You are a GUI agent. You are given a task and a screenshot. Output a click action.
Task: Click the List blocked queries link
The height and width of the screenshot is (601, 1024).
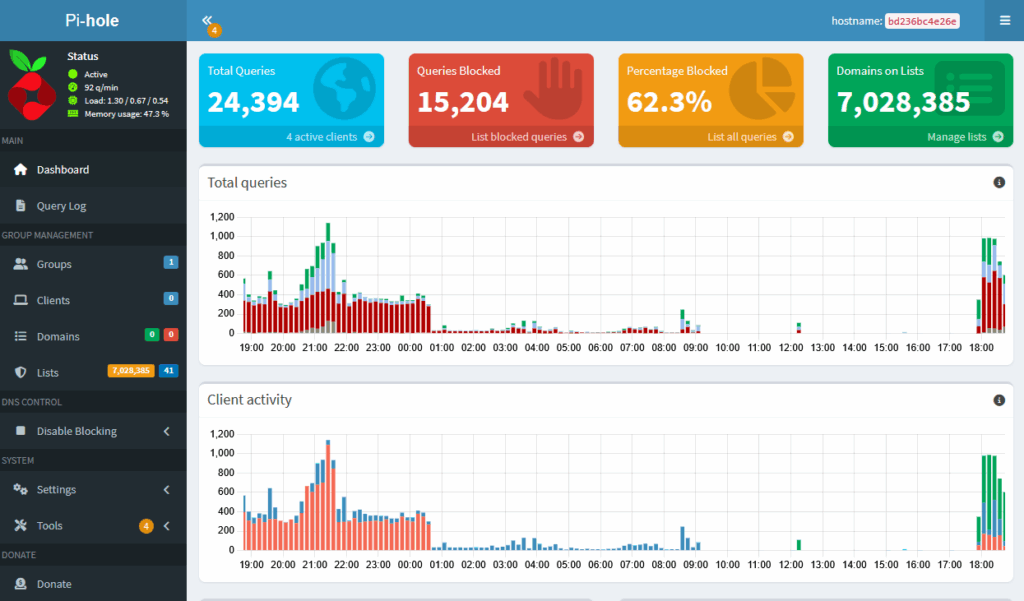point(518,137)
